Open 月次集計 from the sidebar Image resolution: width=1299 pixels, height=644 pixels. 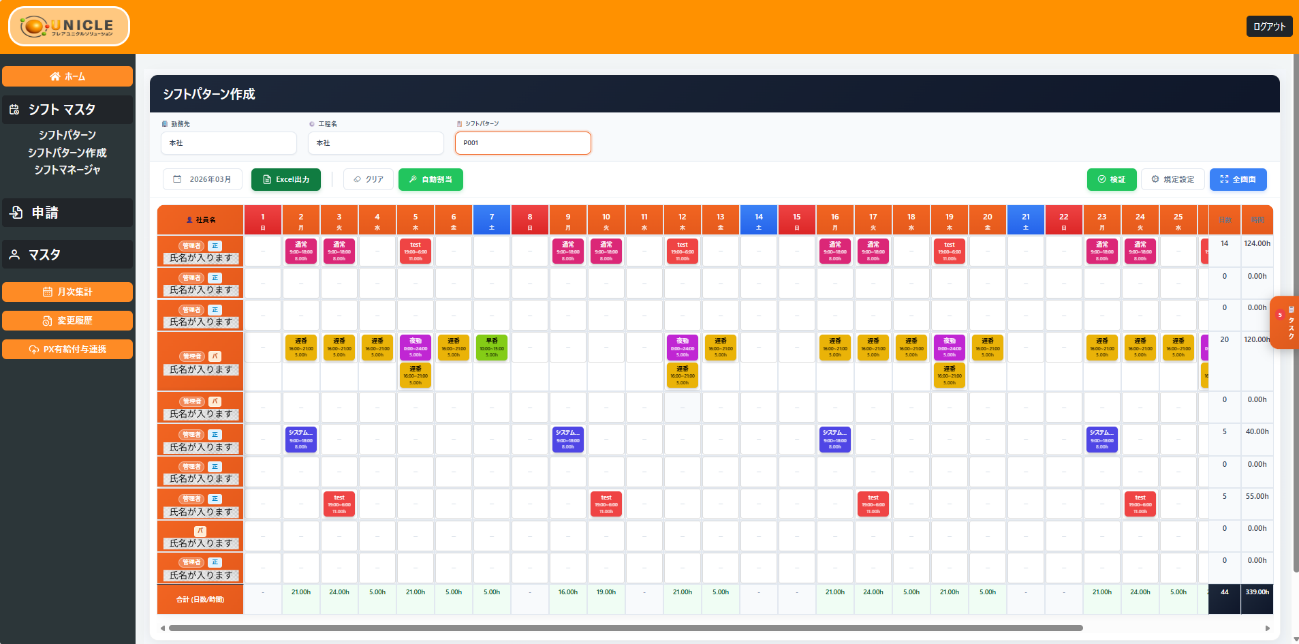pyautogui.click(x=67, y=292)
